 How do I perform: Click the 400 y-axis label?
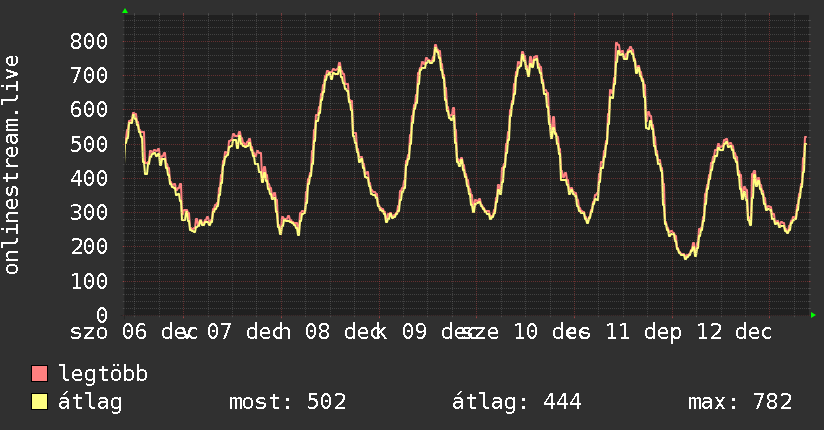click(x=89, y=178)
